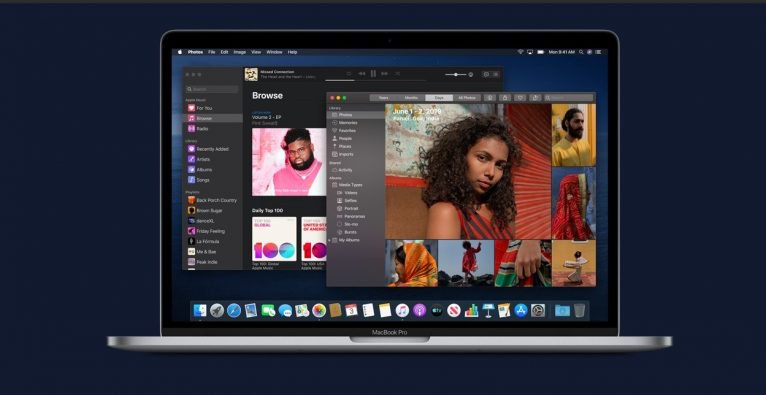Toggle shuffle in Music player controls
The height and width of the screenshot is (395, 766).
point(349,74)
